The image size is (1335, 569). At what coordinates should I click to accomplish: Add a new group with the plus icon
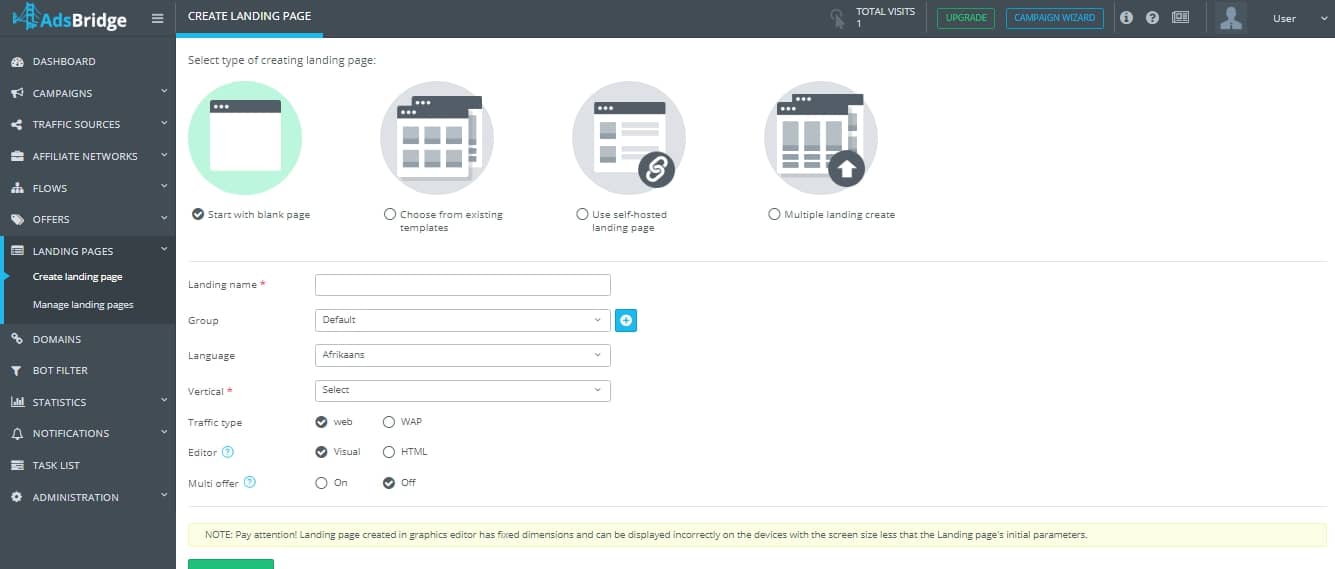626,320
